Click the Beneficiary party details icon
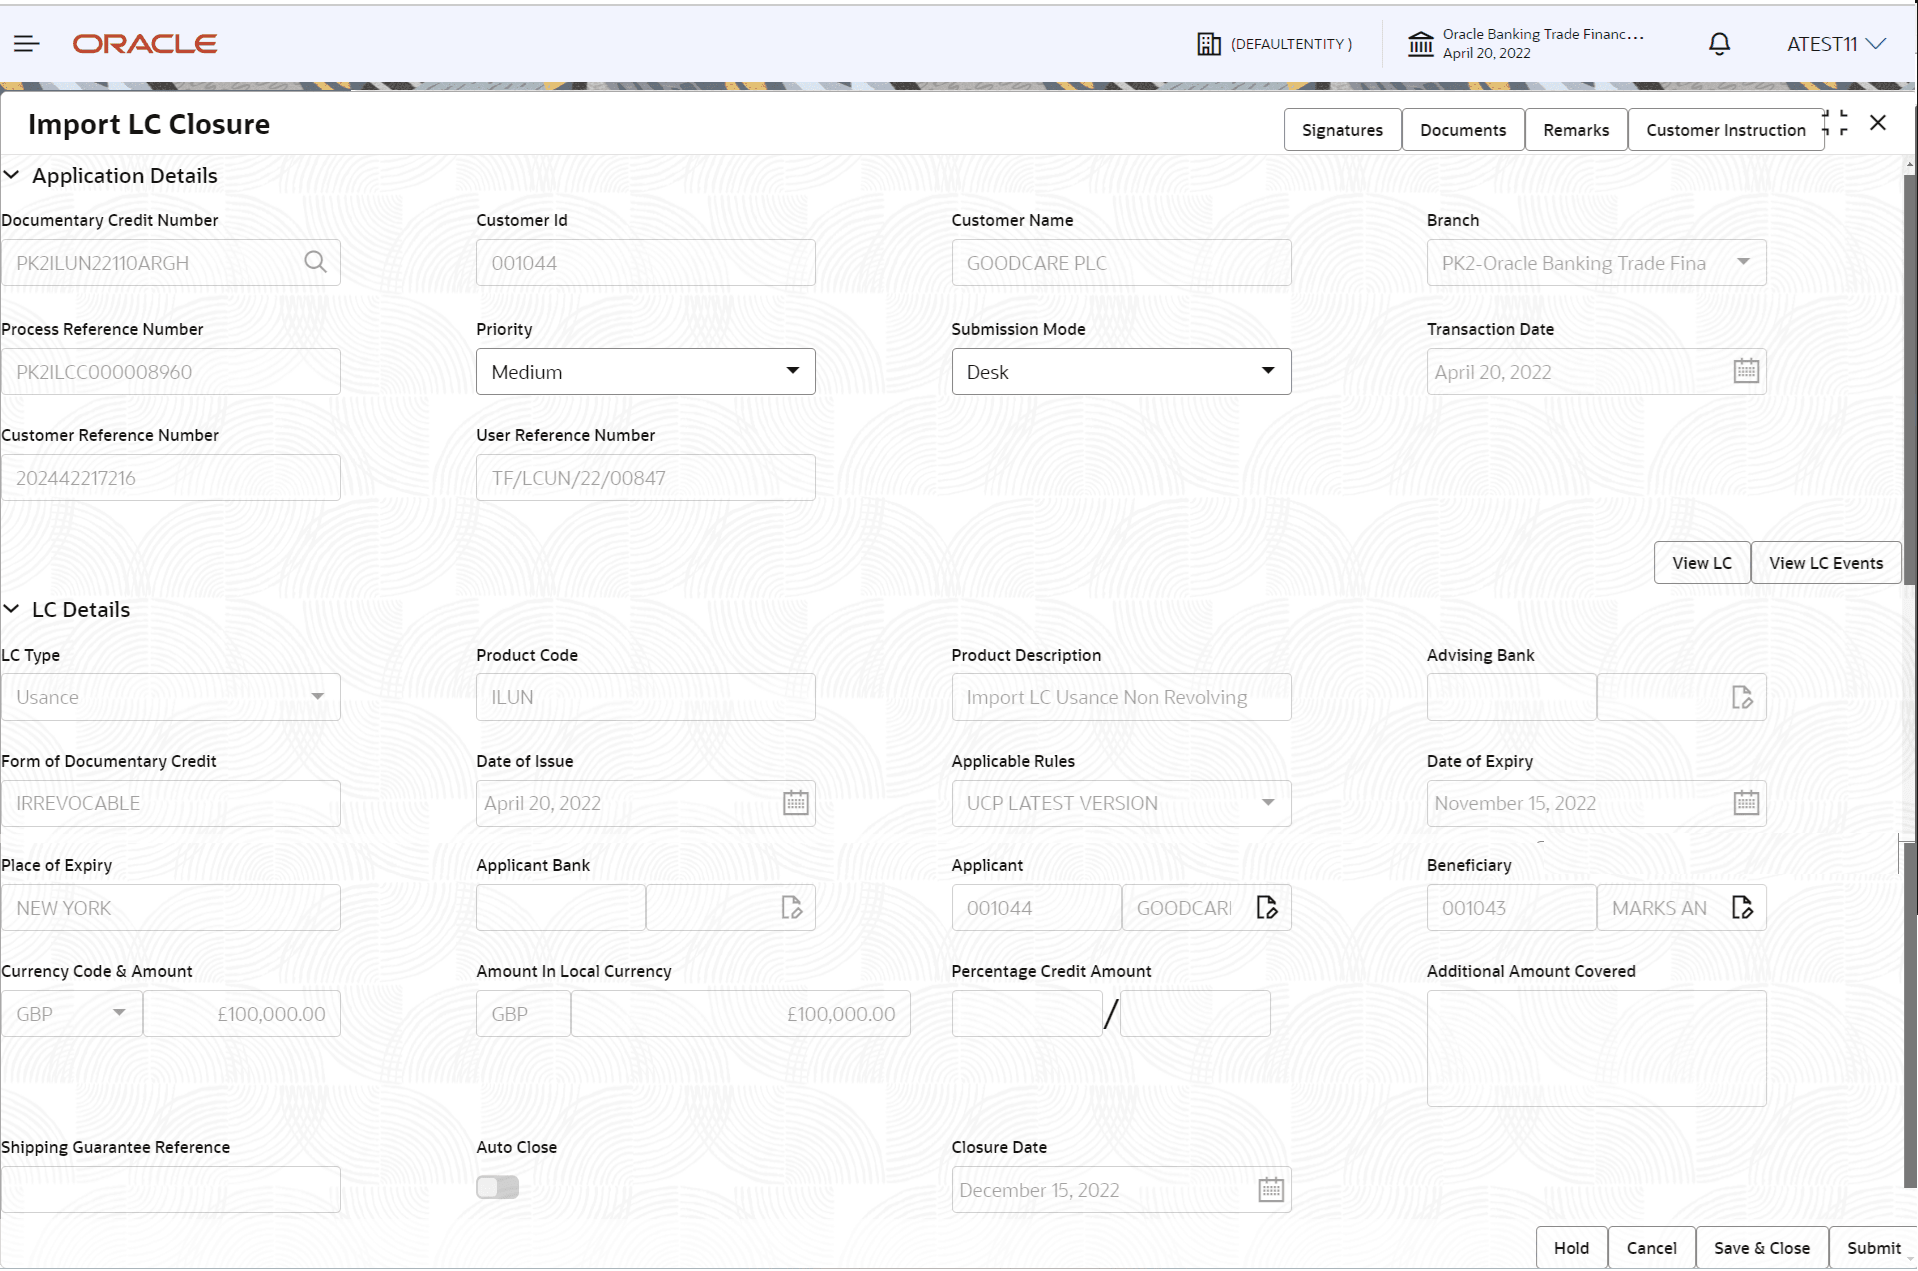1918x1271 pixels. pyautogui.click(x=1743, y=907)
